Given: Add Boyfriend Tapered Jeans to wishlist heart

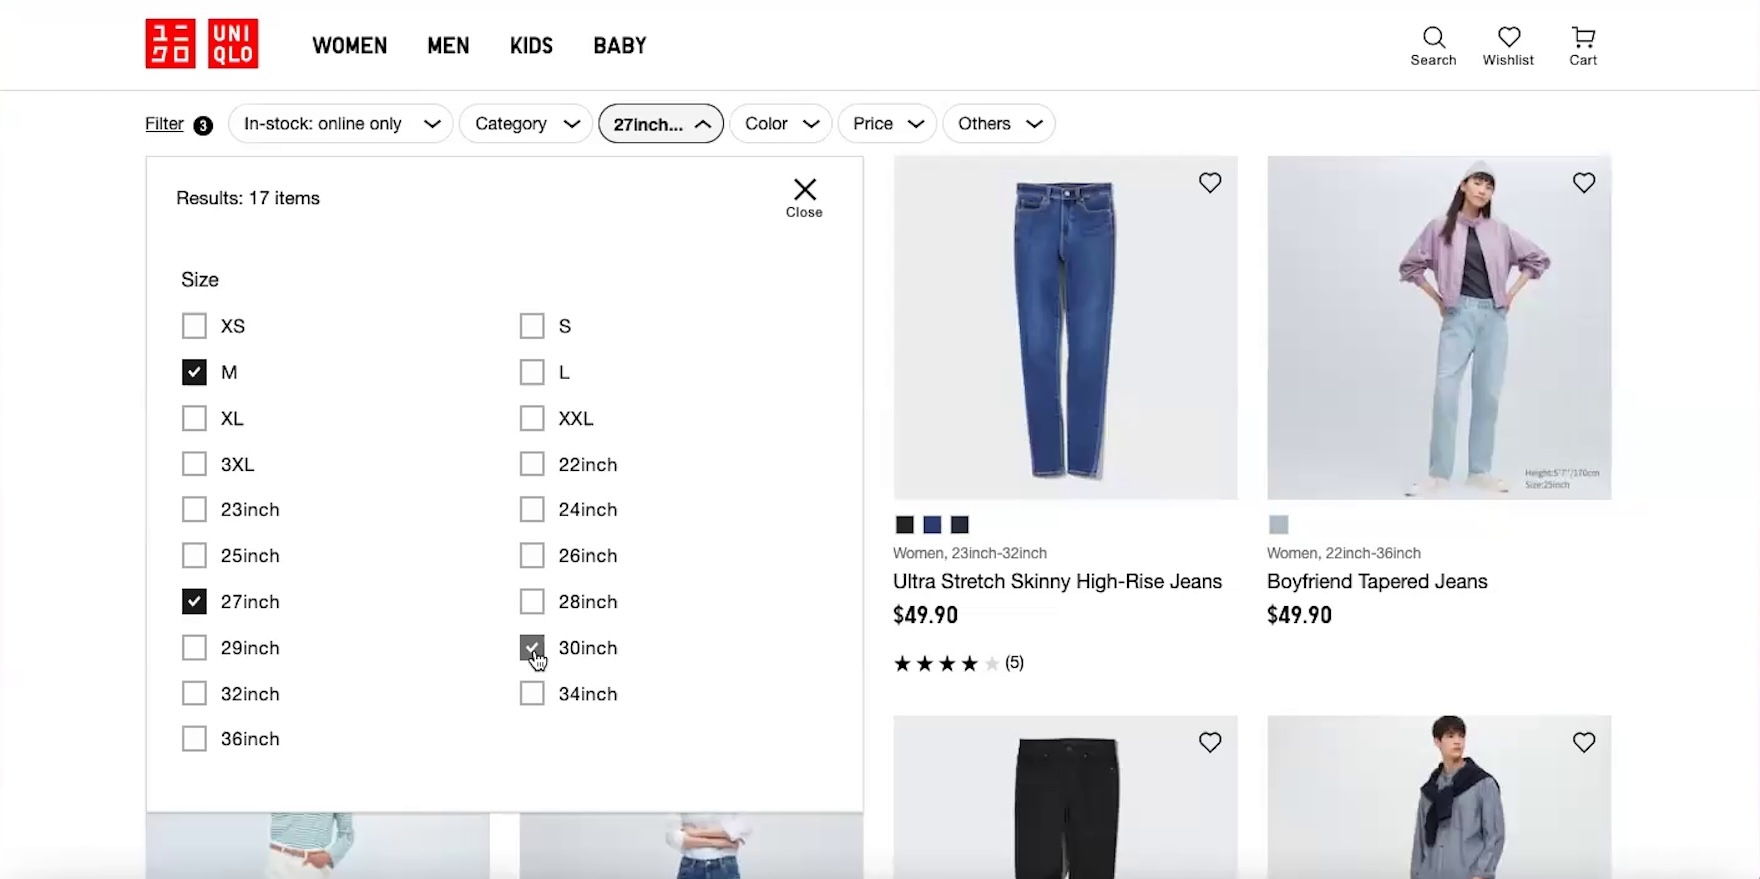Looking at the screenshot, I should [x=1583, y=183].
